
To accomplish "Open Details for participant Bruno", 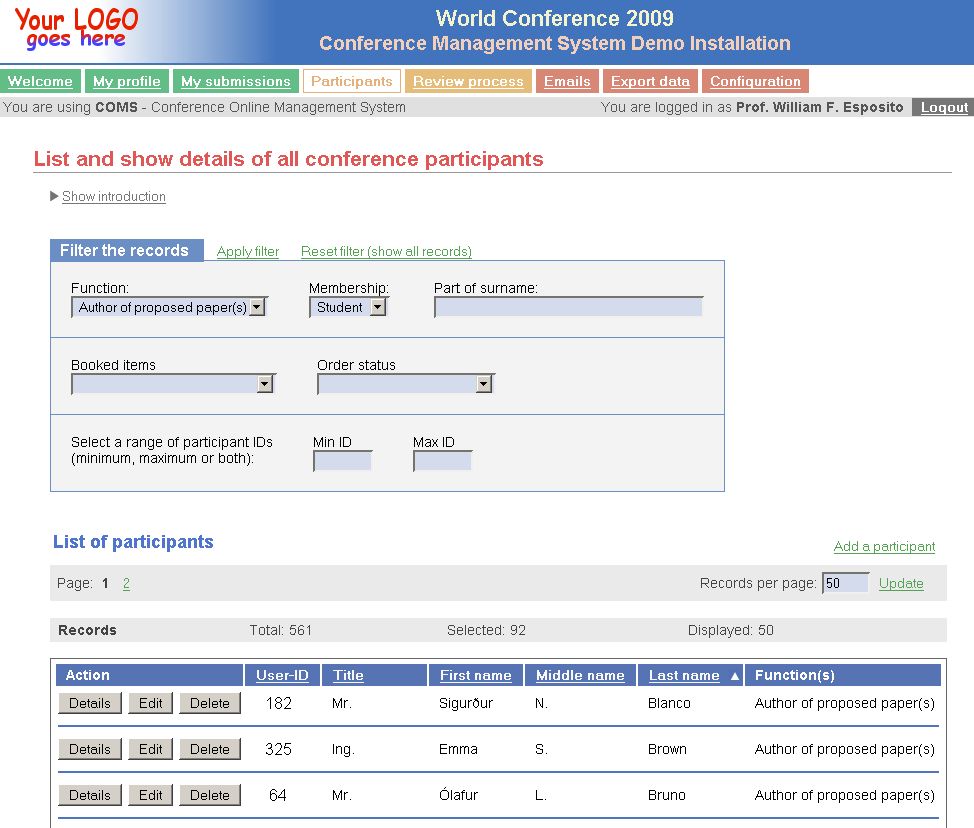I will point(90,795).
